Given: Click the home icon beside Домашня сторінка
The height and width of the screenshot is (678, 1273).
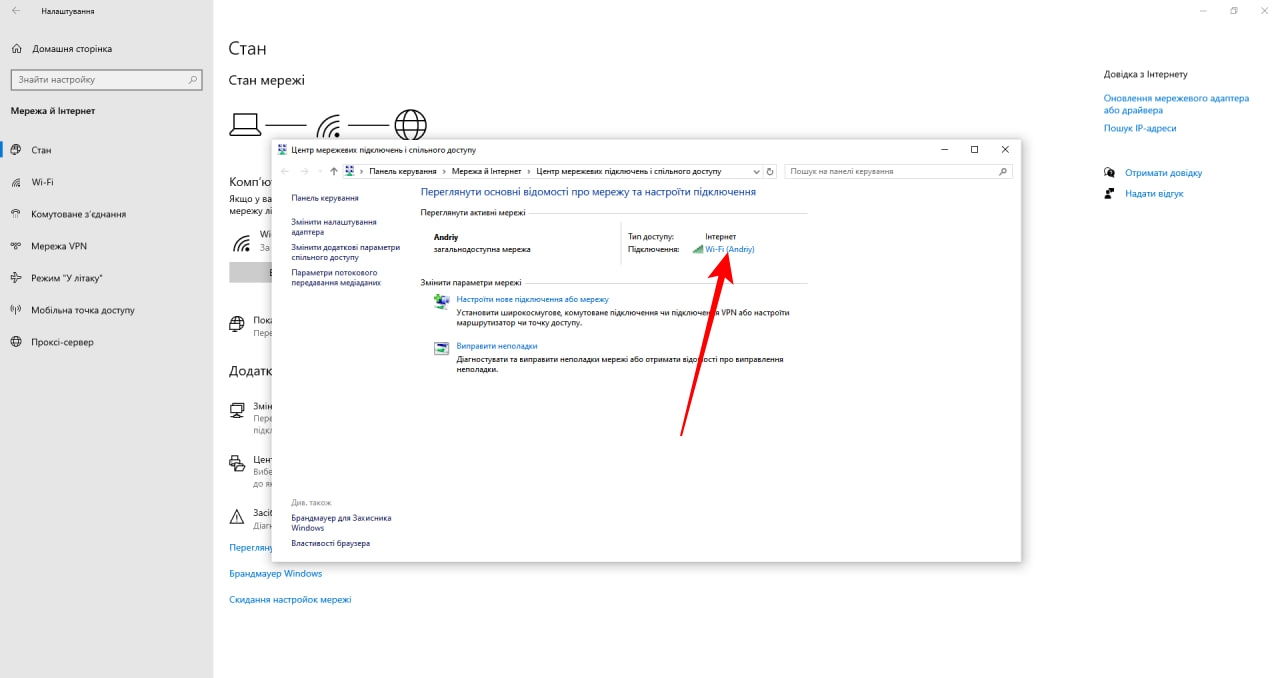Looking at the screenshot, I should [16, 49].
